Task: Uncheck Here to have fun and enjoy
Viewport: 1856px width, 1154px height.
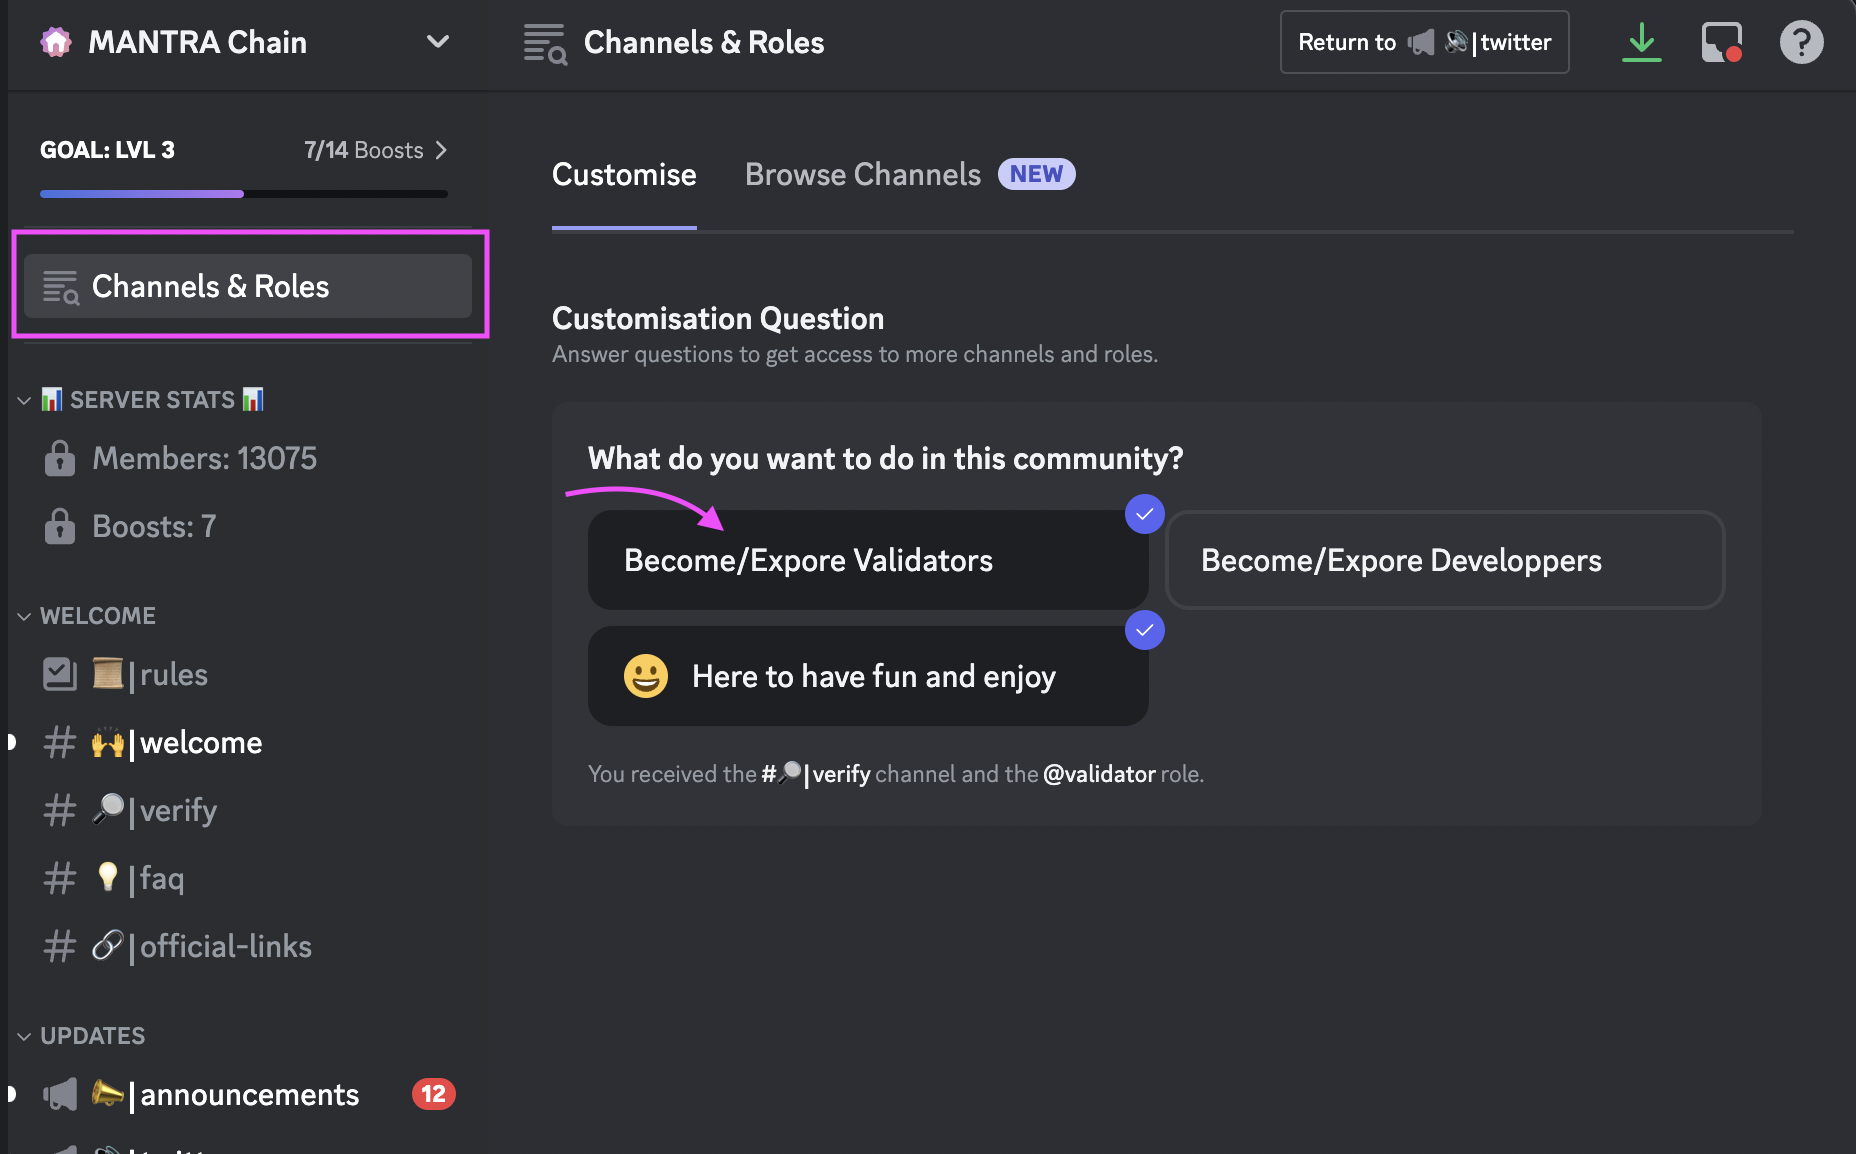Action: (867, 676)
